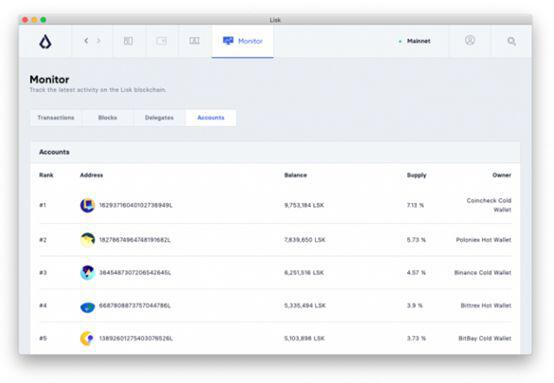Click balance 7,839,650 LSK
The width and height of the screenshot is (554, 383).
(x=305, y=240)
